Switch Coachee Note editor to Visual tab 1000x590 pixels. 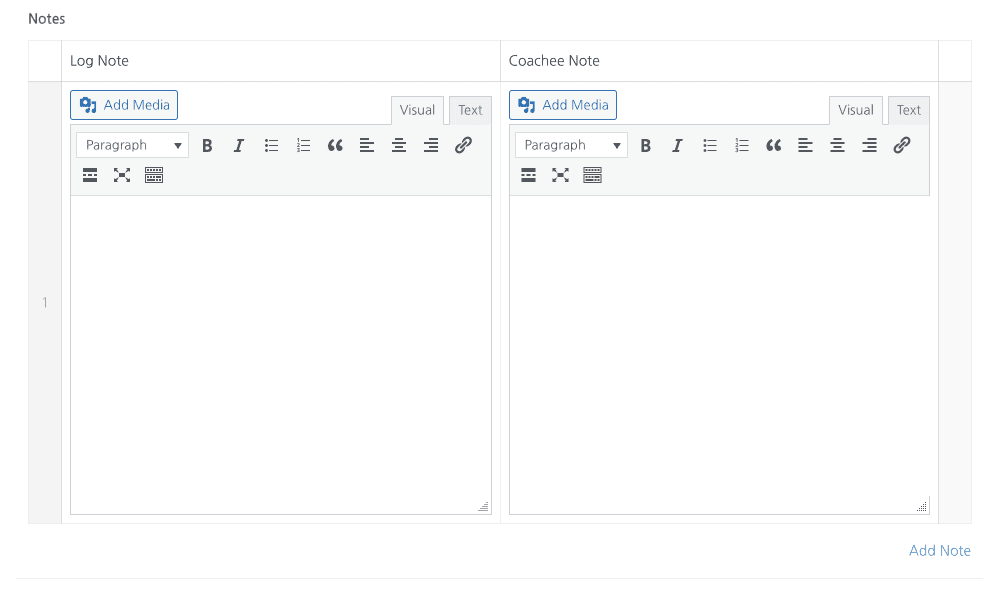[x=855, y=110]
